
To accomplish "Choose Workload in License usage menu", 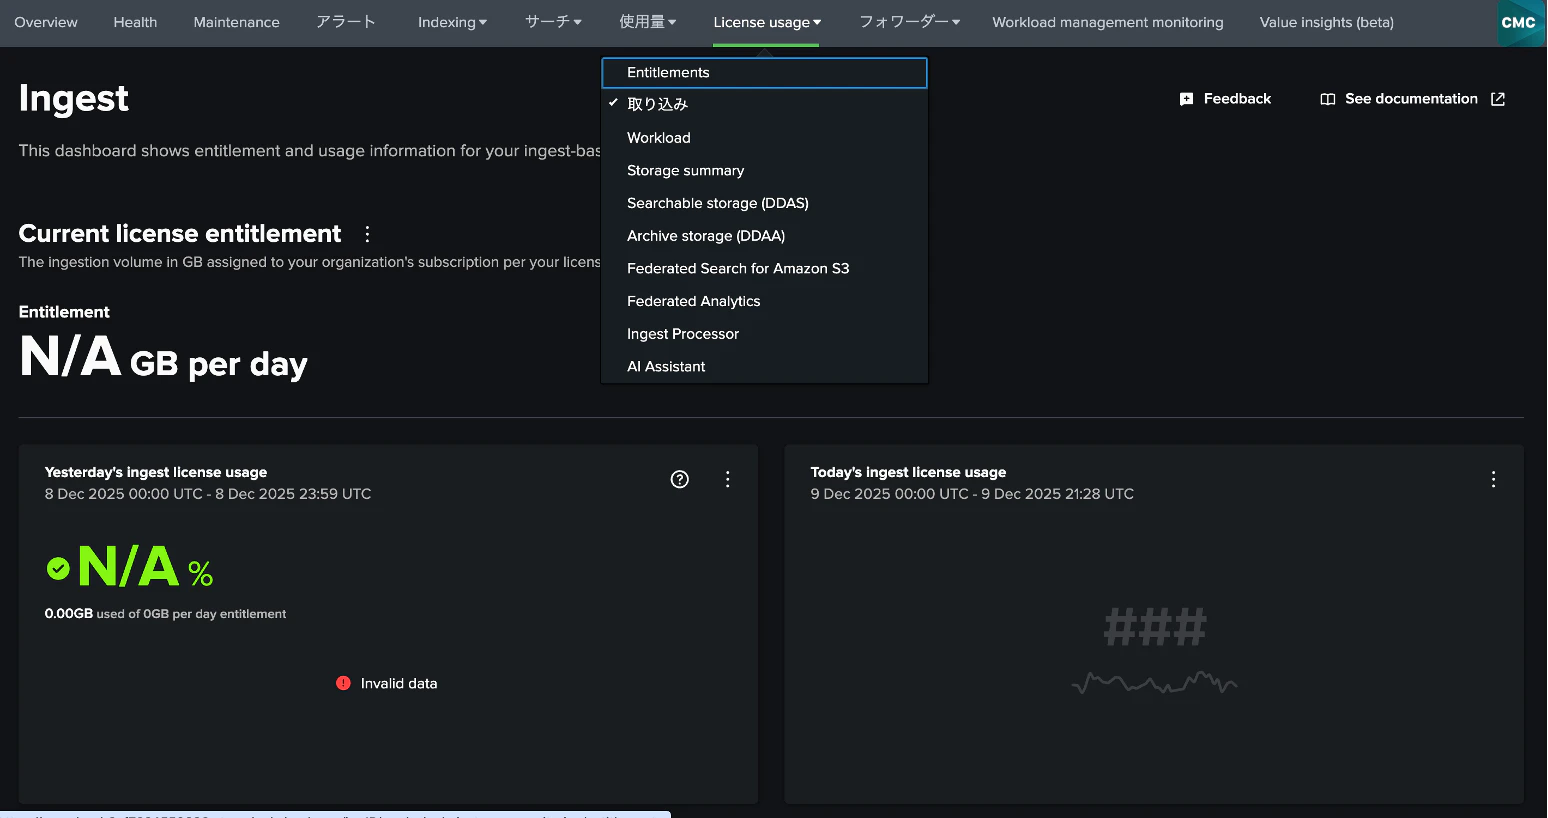I will pos(765,138).
